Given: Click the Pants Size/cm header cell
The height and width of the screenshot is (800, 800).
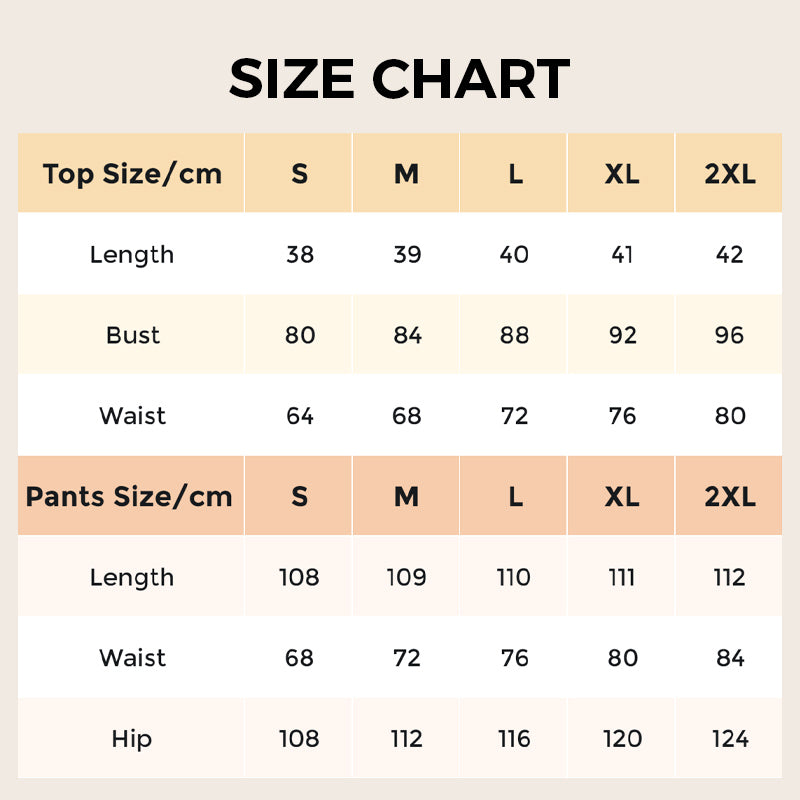Looking at the screenshot, I should click(129, 497).
